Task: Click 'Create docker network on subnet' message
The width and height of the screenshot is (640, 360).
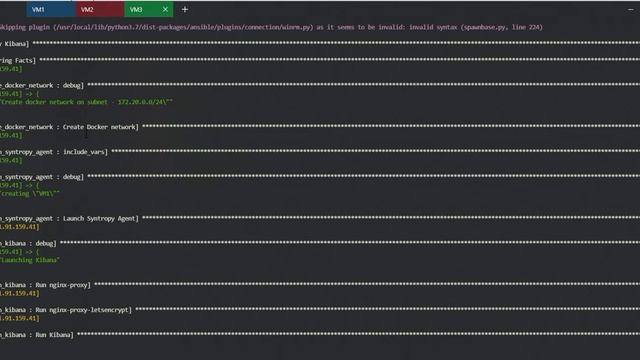Action: 86,102
